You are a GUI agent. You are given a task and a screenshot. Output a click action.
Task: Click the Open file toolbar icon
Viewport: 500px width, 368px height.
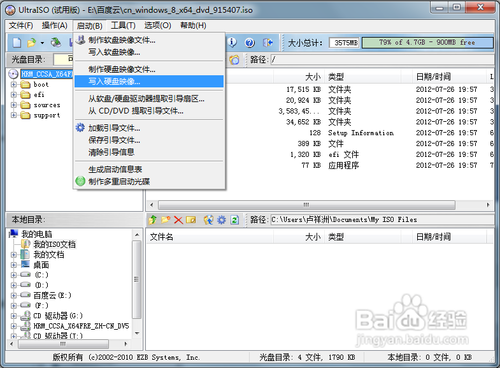pyautogui.click(x=32, y=42)
